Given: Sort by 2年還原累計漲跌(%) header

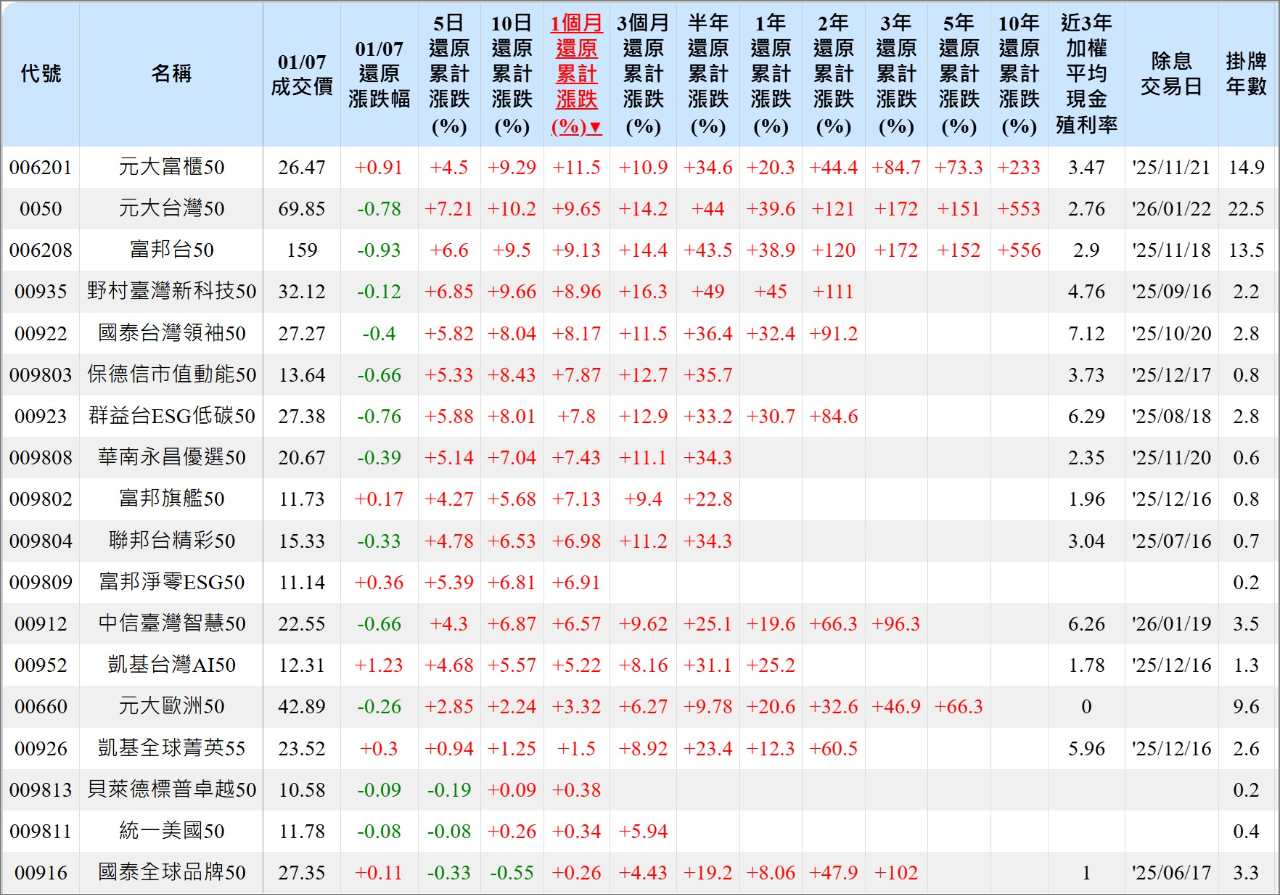Looking at the screenshot, I should pos(833,74).
